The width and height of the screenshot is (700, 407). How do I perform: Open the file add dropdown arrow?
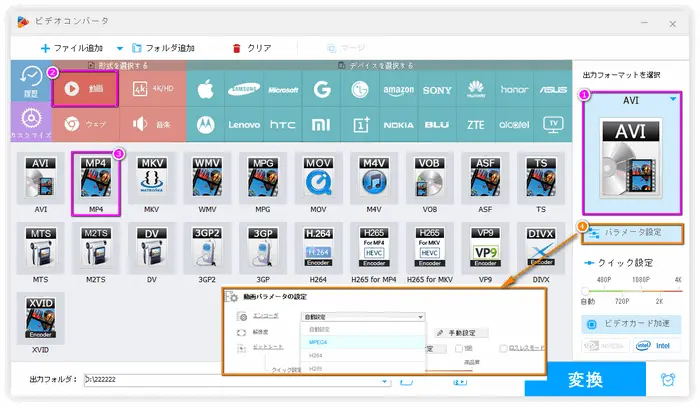click(x=120, y=48)
